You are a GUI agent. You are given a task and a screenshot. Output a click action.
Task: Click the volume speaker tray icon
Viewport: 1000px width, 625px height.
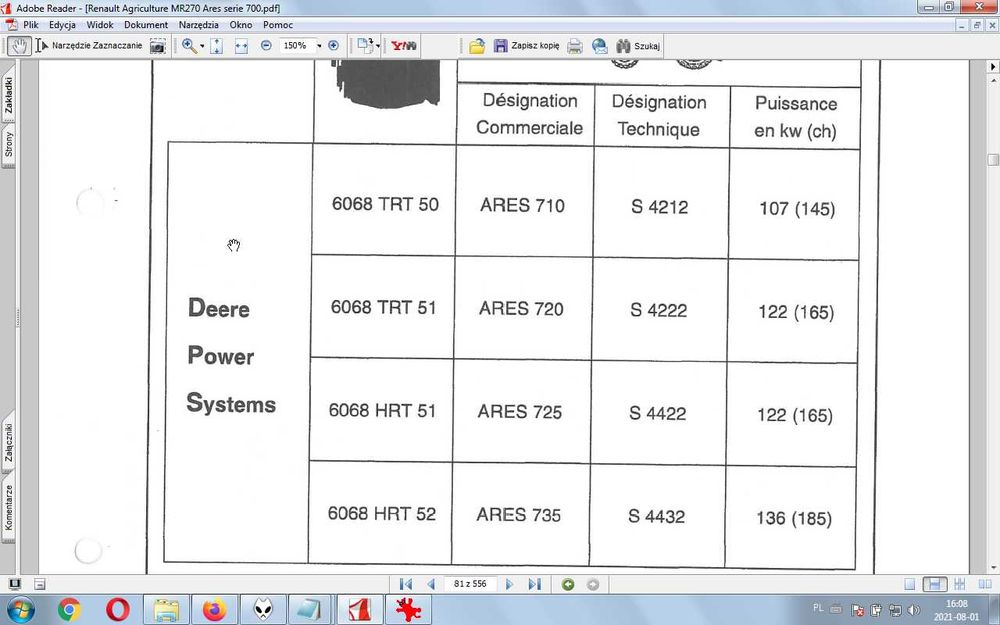coord(913,610)
